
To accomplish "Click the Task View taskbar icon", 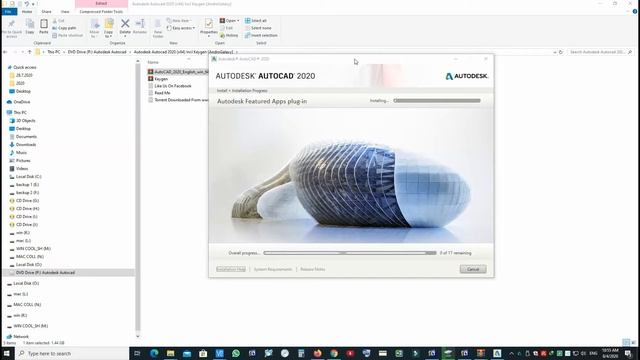I will [137, 353].
